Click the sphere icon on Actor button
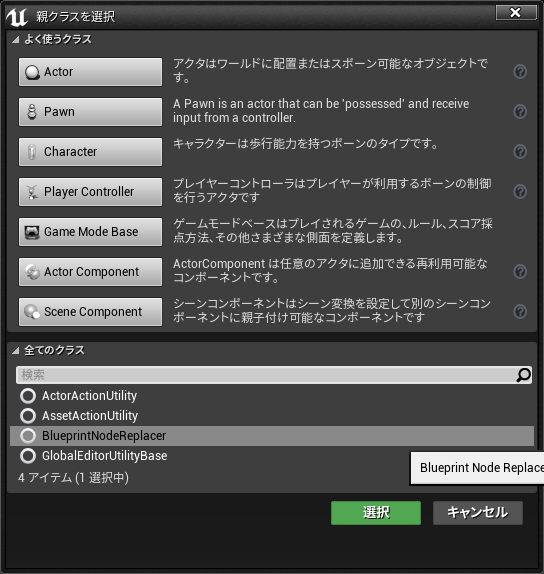 point(32,72)
